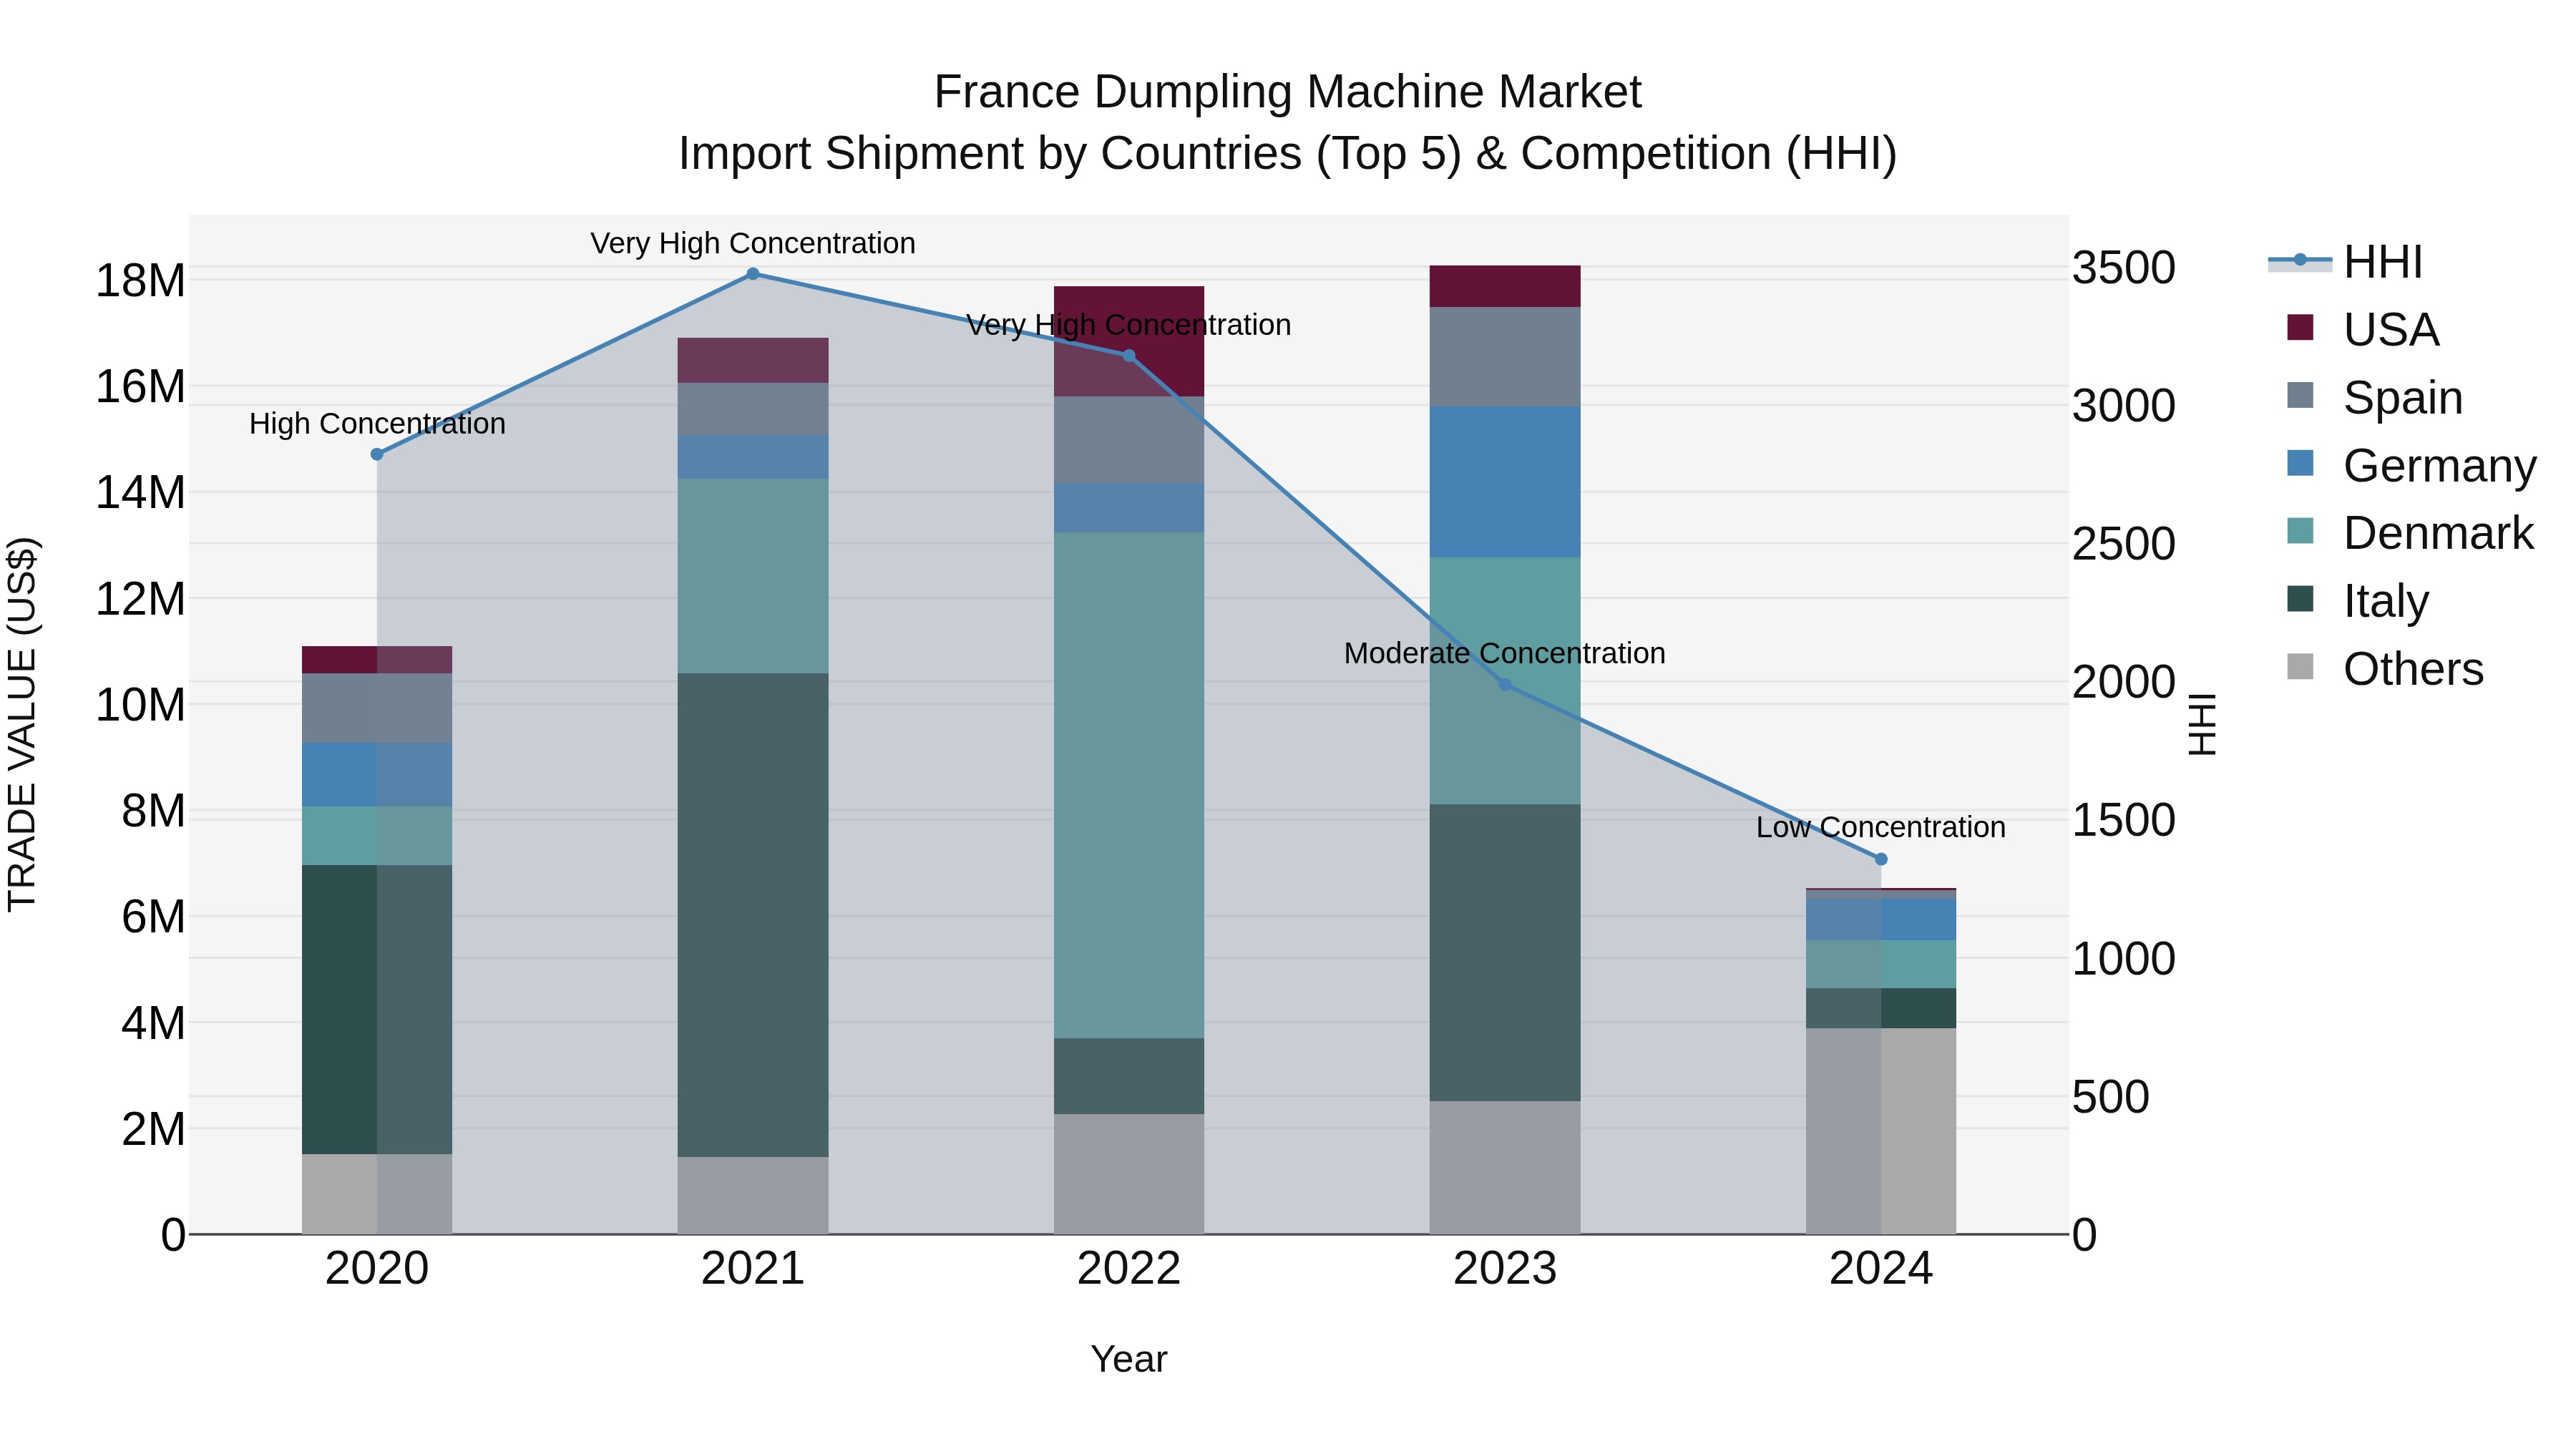Toggle the Denmark legend entry
Image resolution: width=2576 pixels, height=1449 pixels.
2410,533
